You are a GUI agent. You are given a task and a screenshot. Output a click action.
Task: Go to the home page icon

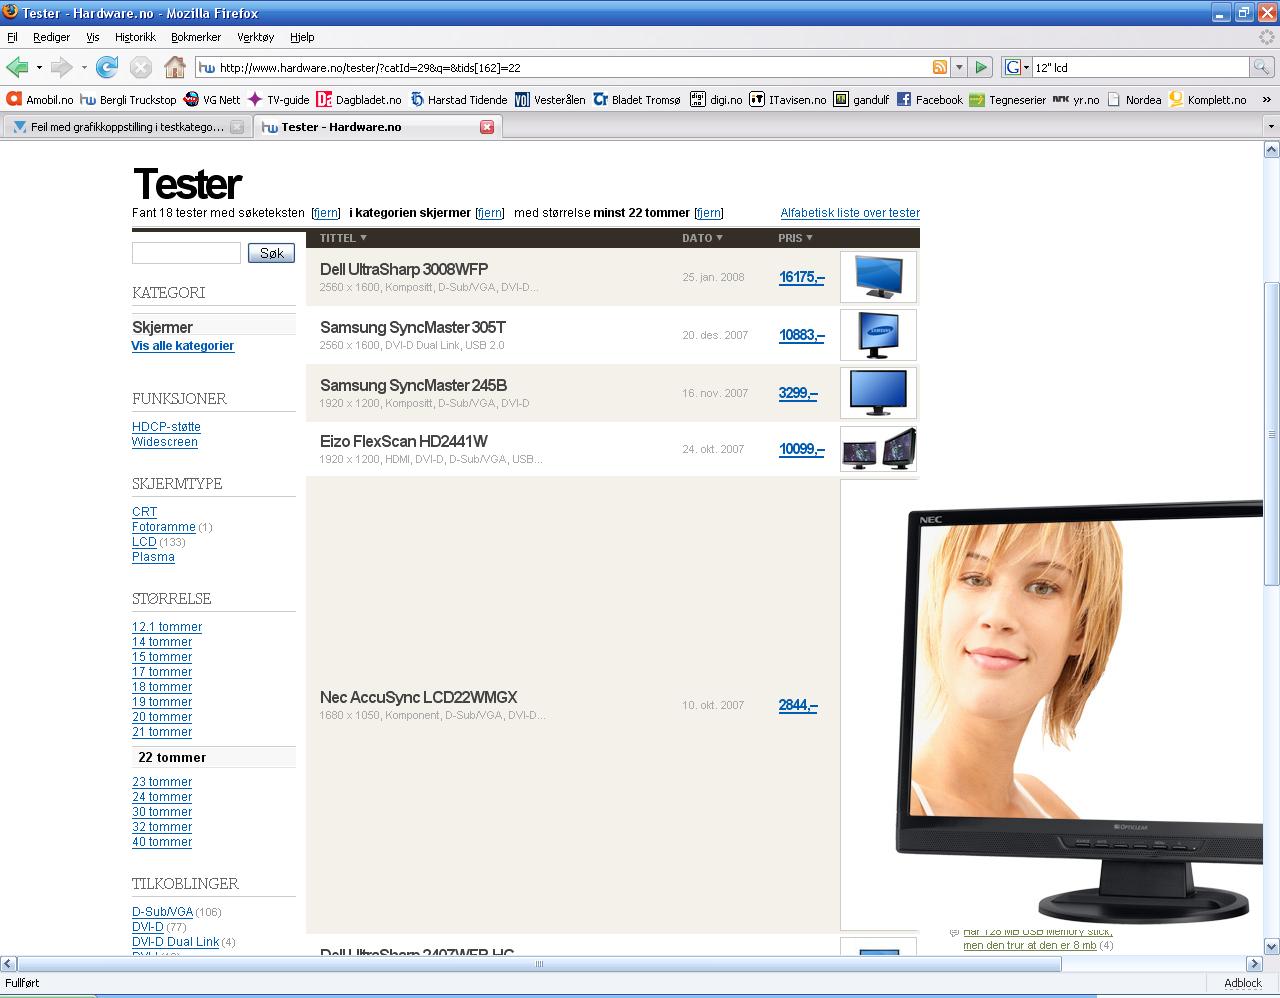point(175,67)
